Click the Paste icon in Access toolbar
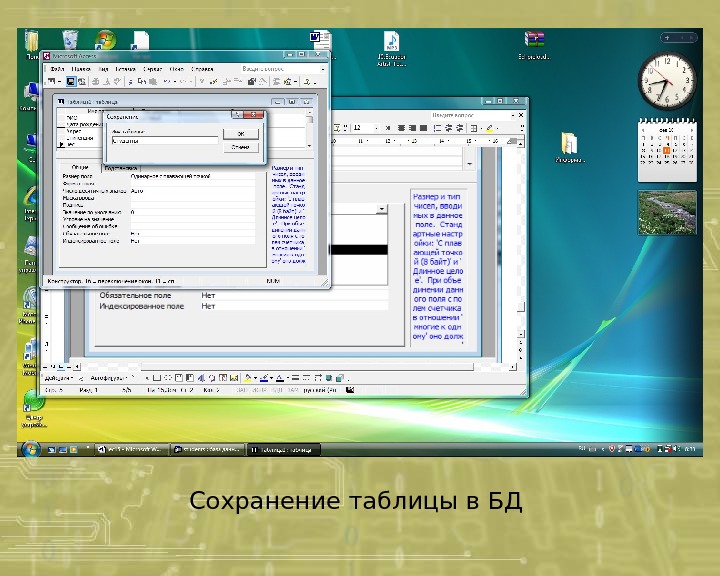 pos(153,82)
